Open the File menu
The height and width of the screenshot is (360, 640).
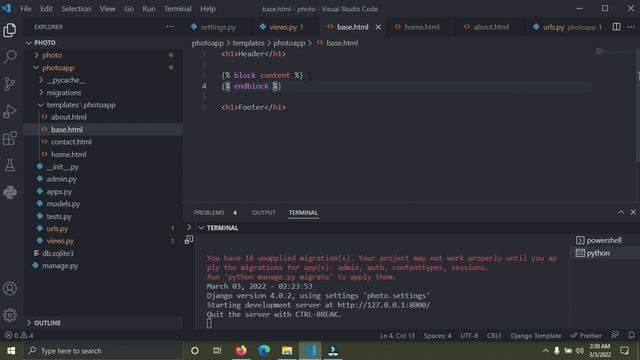(26, 9)
